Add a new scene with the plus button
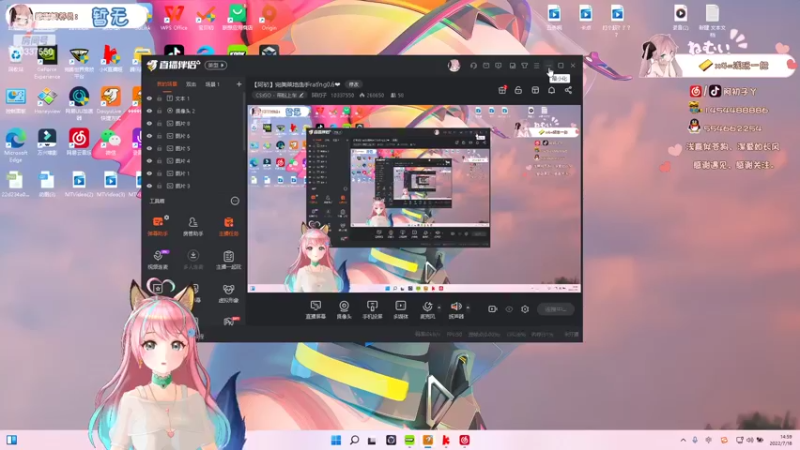The width and height of the screenshot is (800, 450). [x=239, y=84]
